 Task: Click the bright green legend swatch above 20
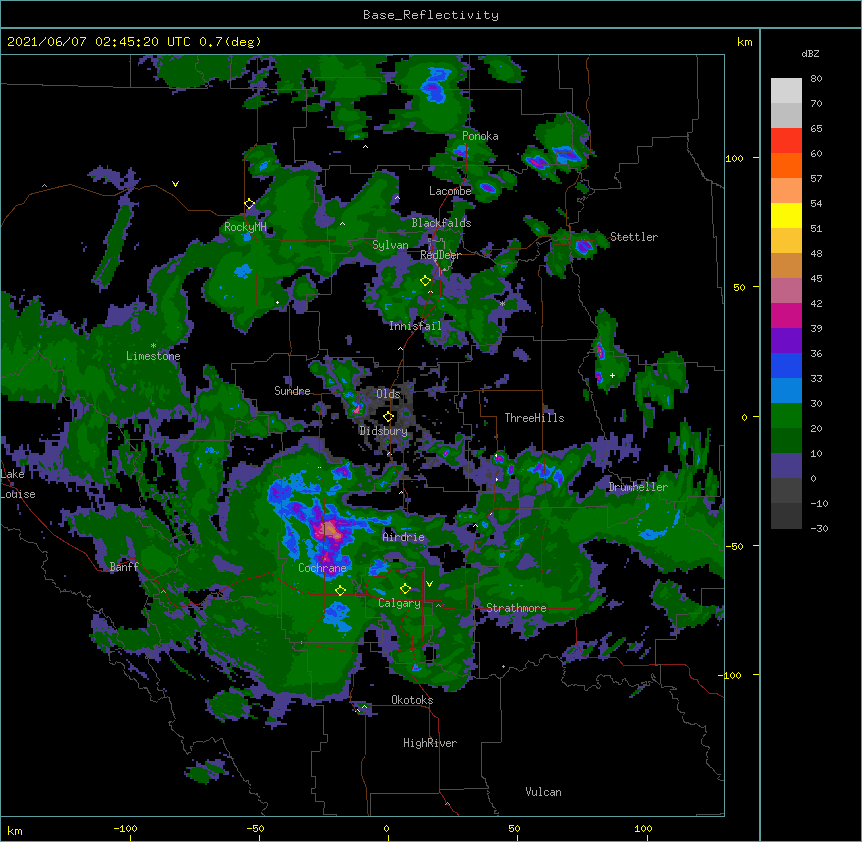[x=786, y=416]
